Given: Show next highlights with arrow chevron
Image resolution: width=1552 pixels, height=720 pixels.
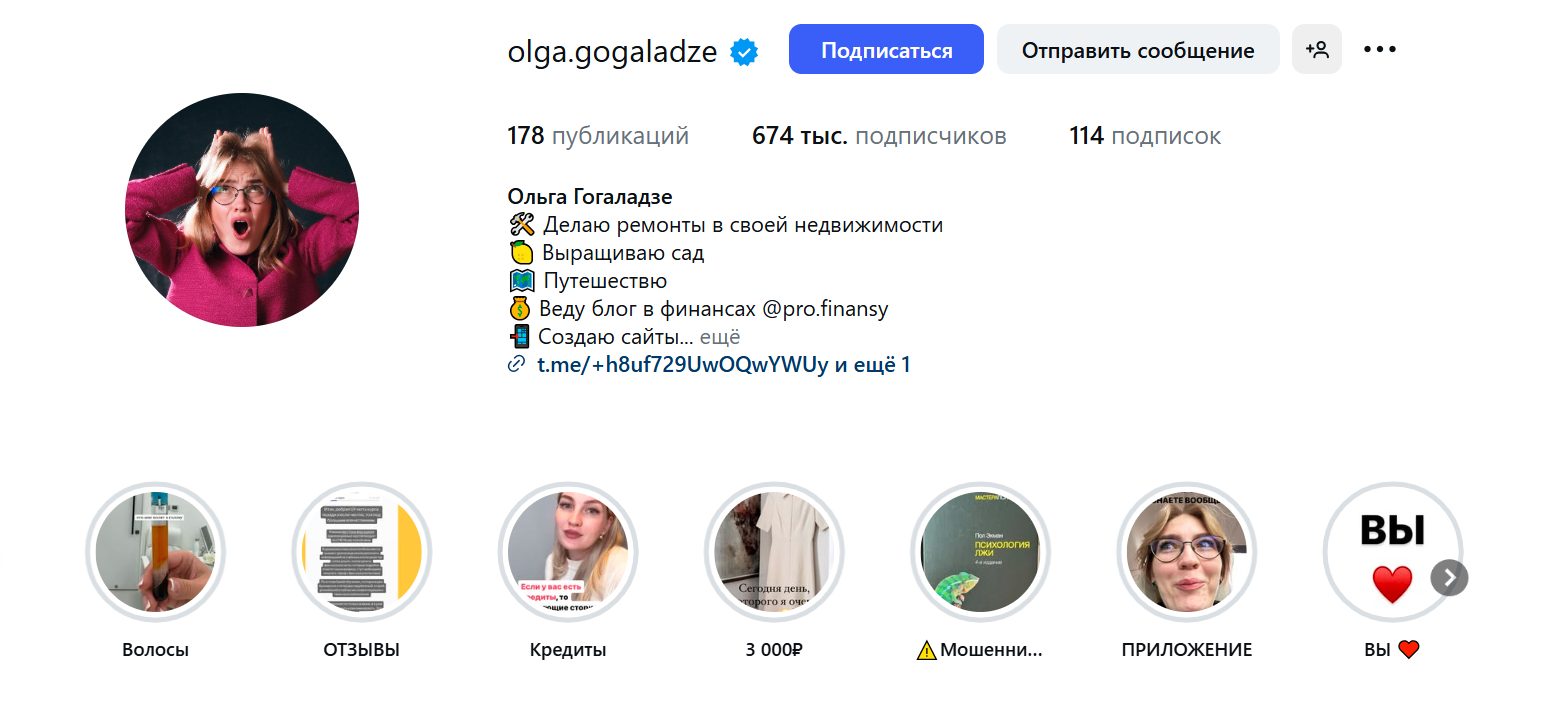Looking at the screenshot, I should (1450, 577).
